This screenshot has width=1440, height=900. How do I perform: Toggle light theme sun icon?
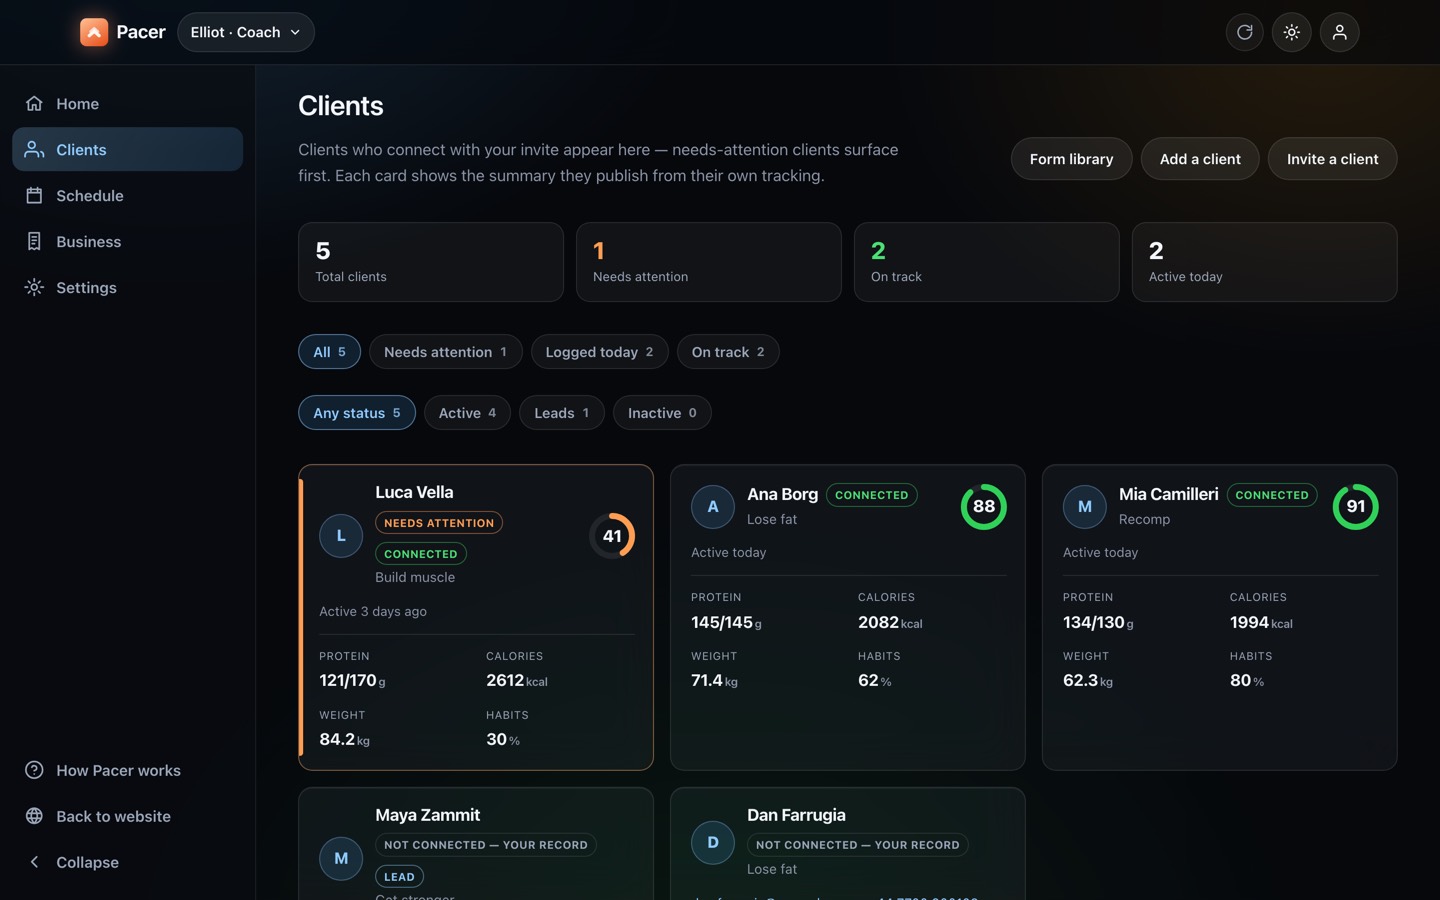click(x=1292, y=32)
